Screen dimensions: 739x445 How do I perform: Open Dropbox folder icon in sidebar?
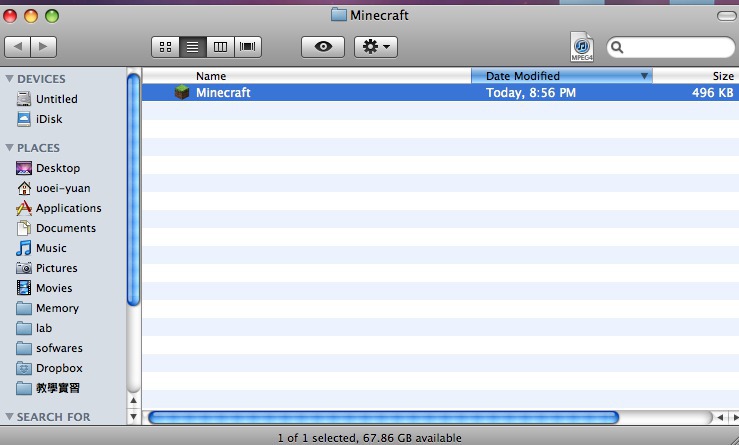24,368
